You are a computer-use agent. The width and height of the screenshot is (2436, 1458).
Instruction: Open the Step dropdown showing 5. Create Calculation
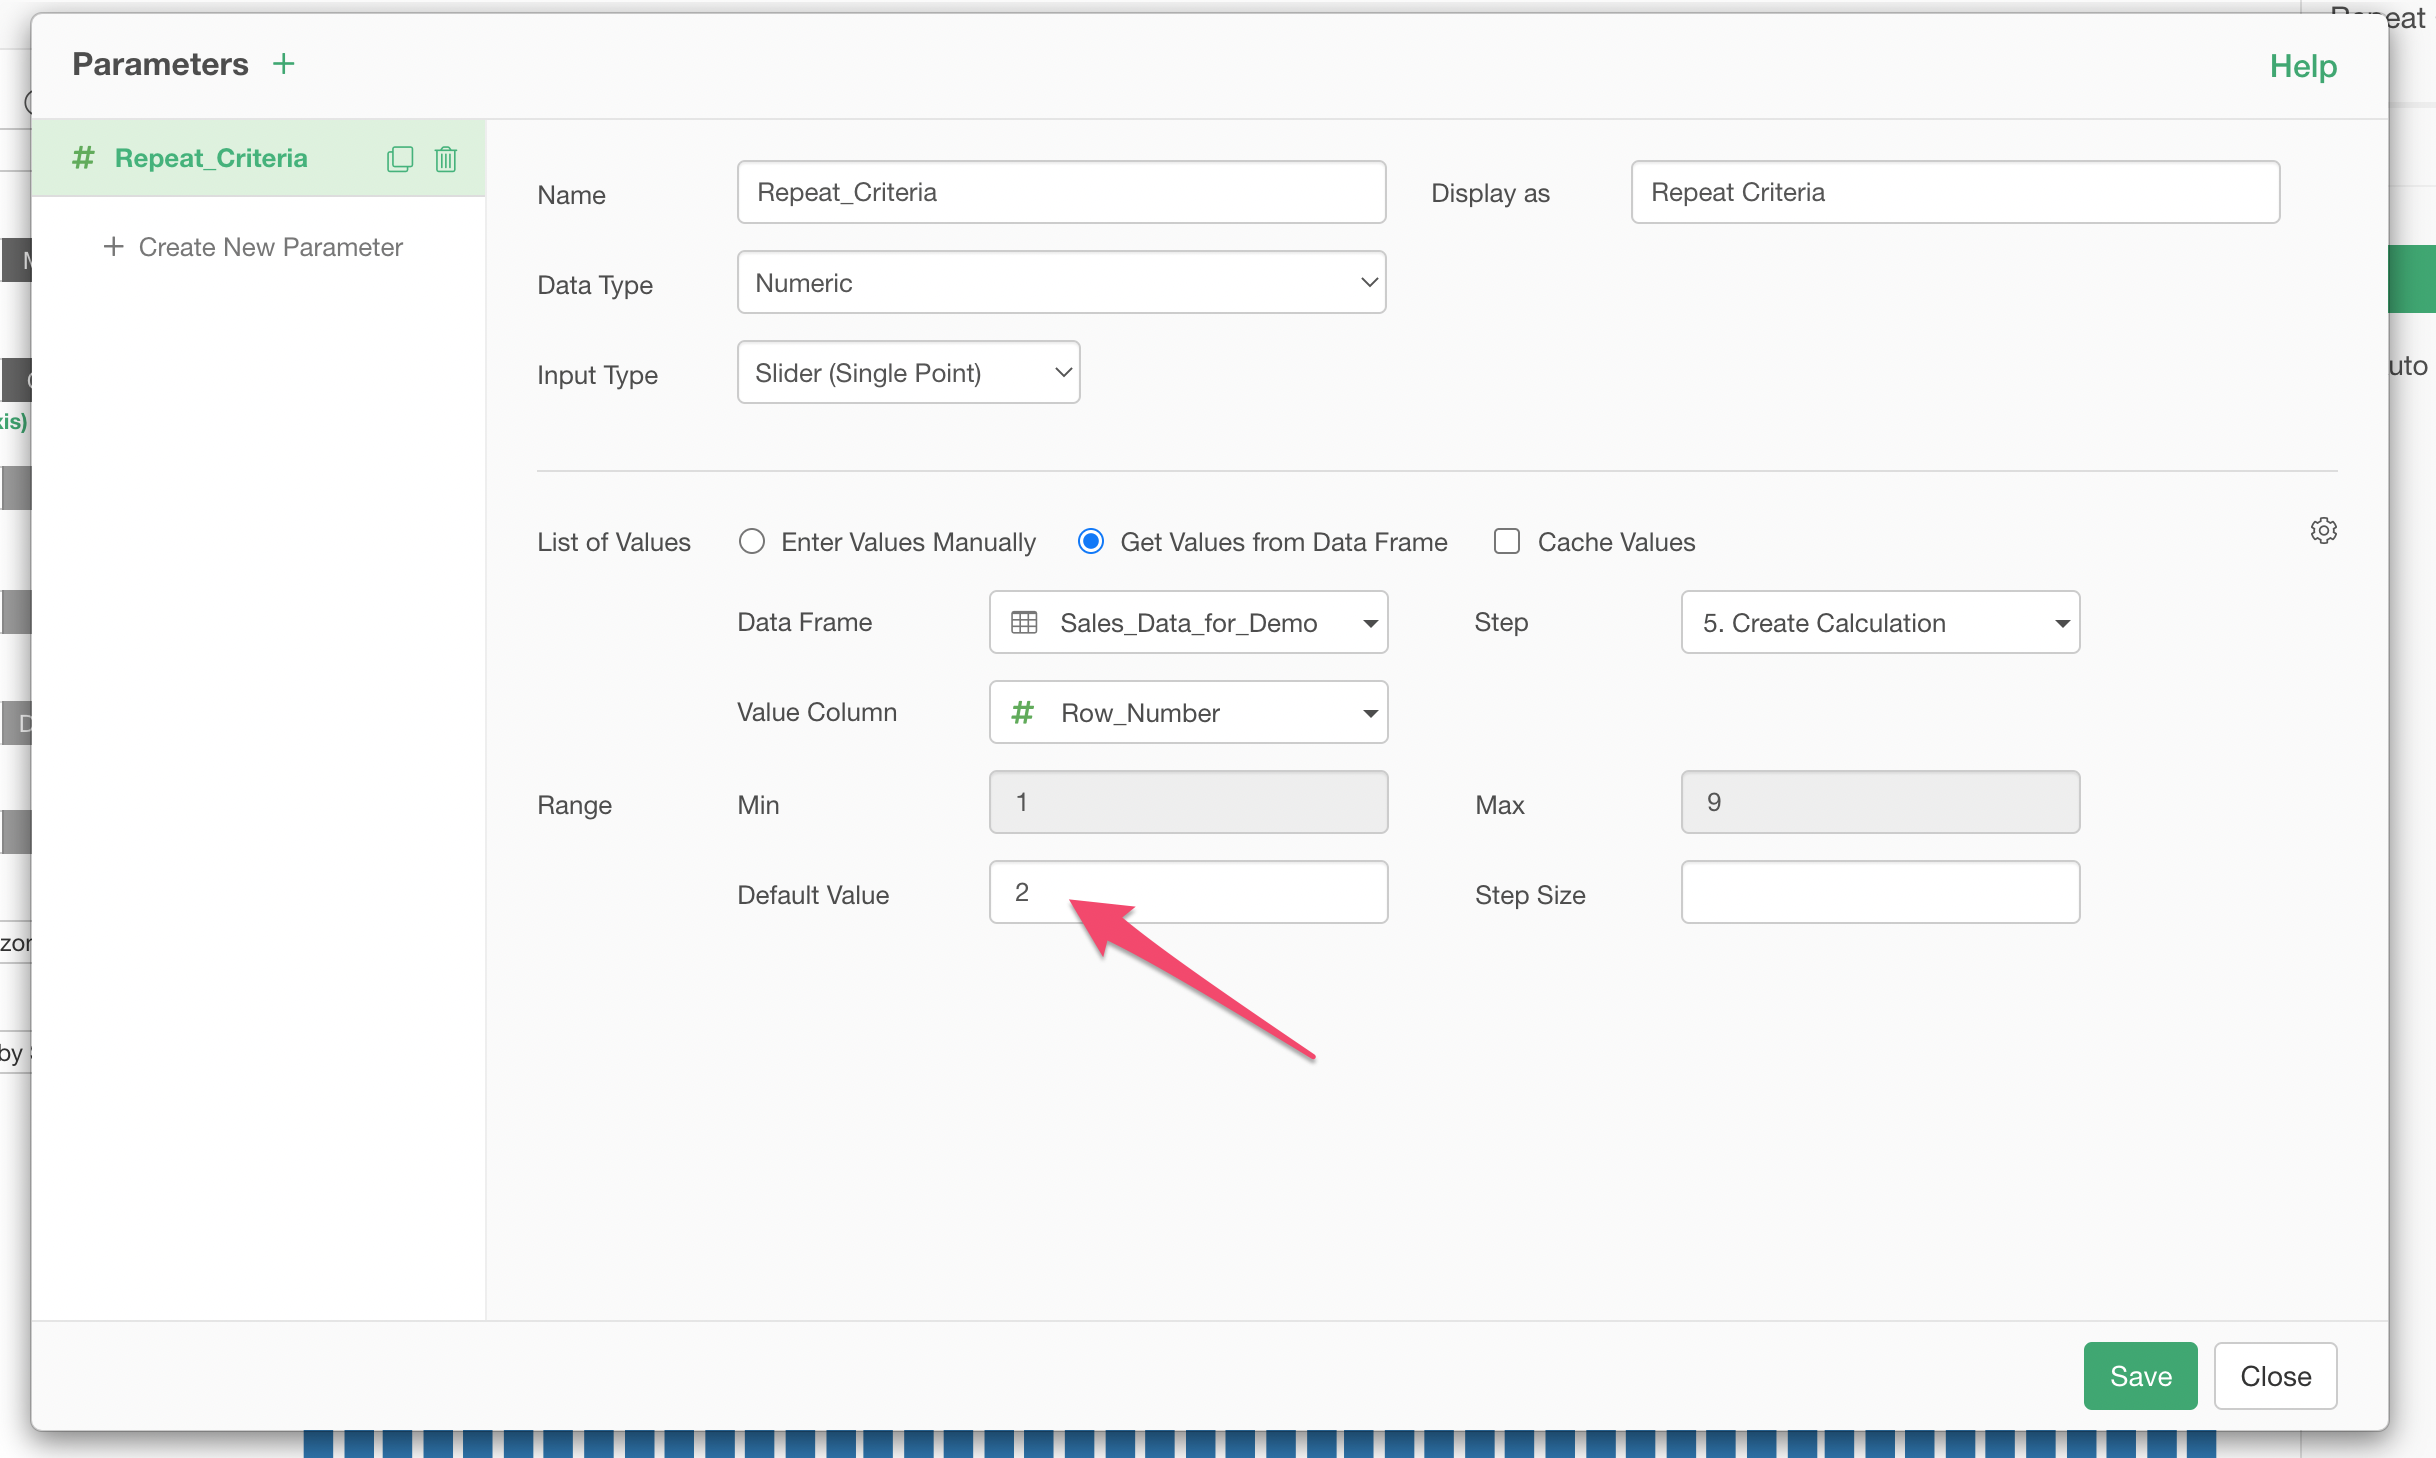1879,622
